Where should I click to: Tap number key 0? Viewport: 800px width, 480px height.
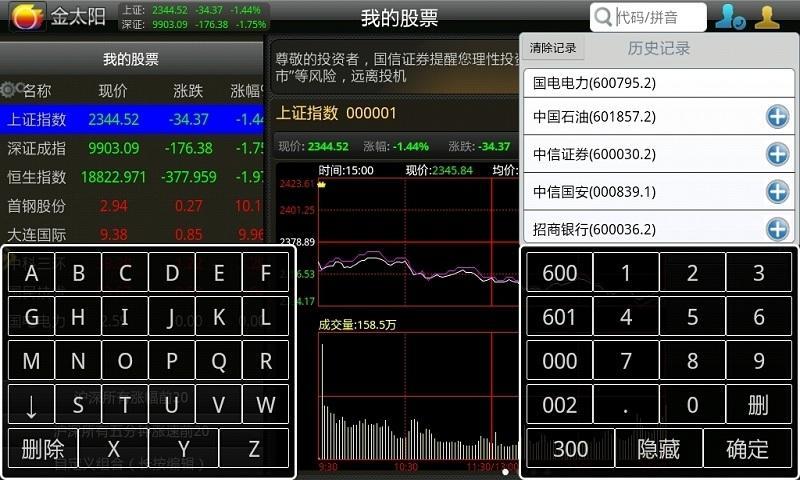(692, 405)
